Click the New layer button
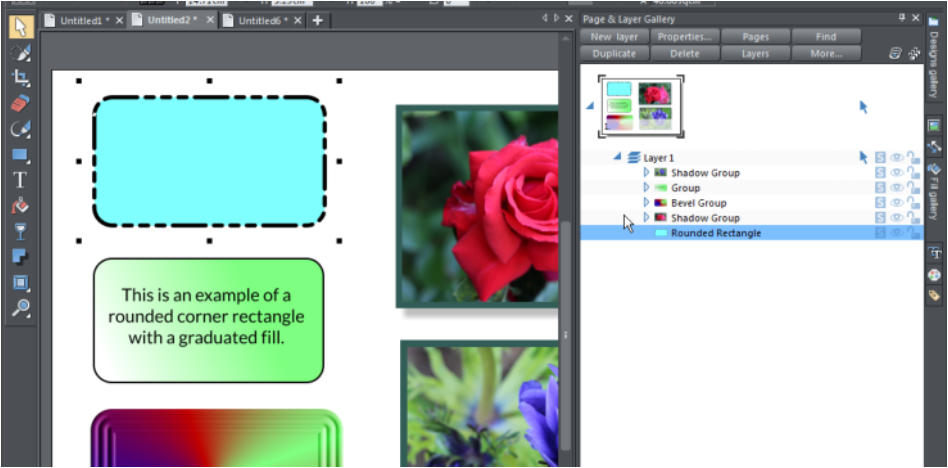The image size is (948, 468). pos(614,37)
